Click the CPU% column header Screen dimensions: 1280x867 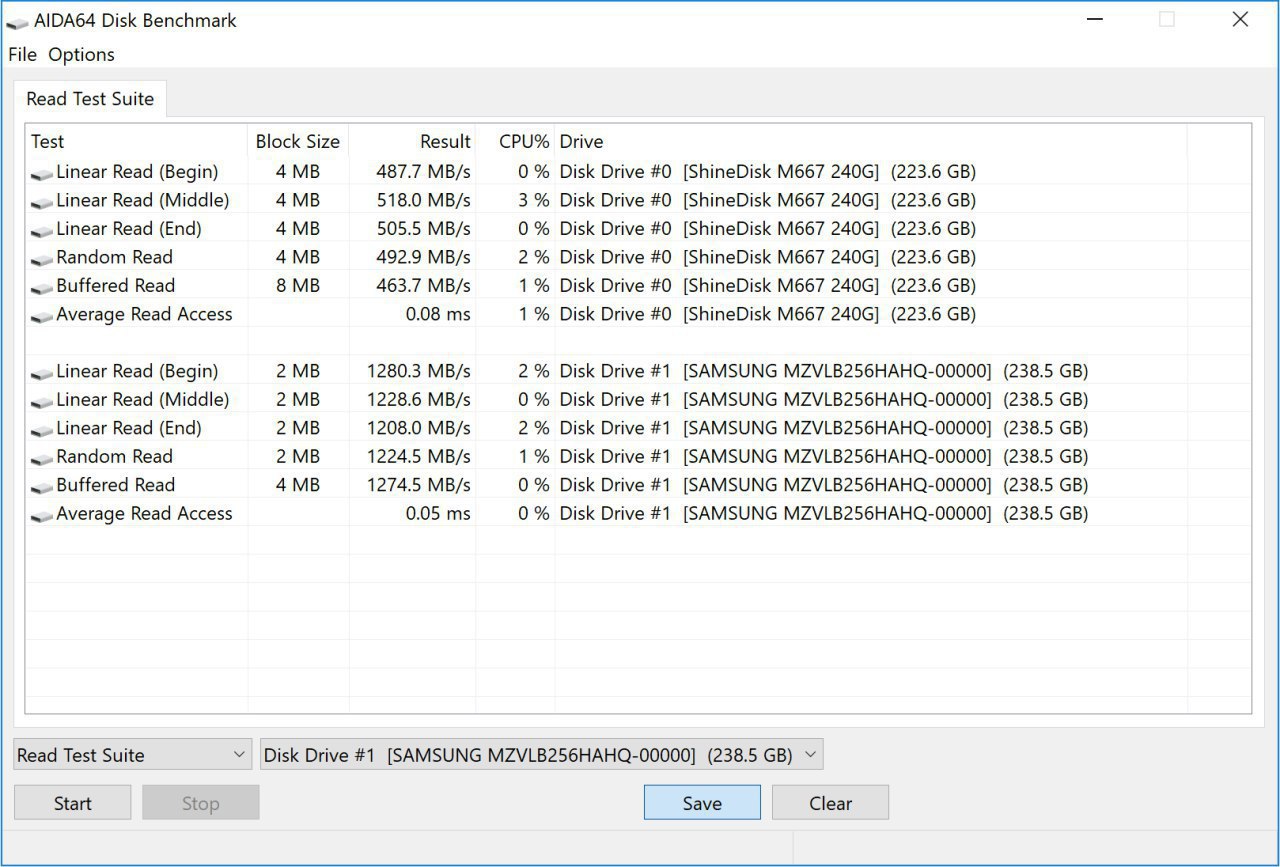pyautogui.click(x=515, y=141)
